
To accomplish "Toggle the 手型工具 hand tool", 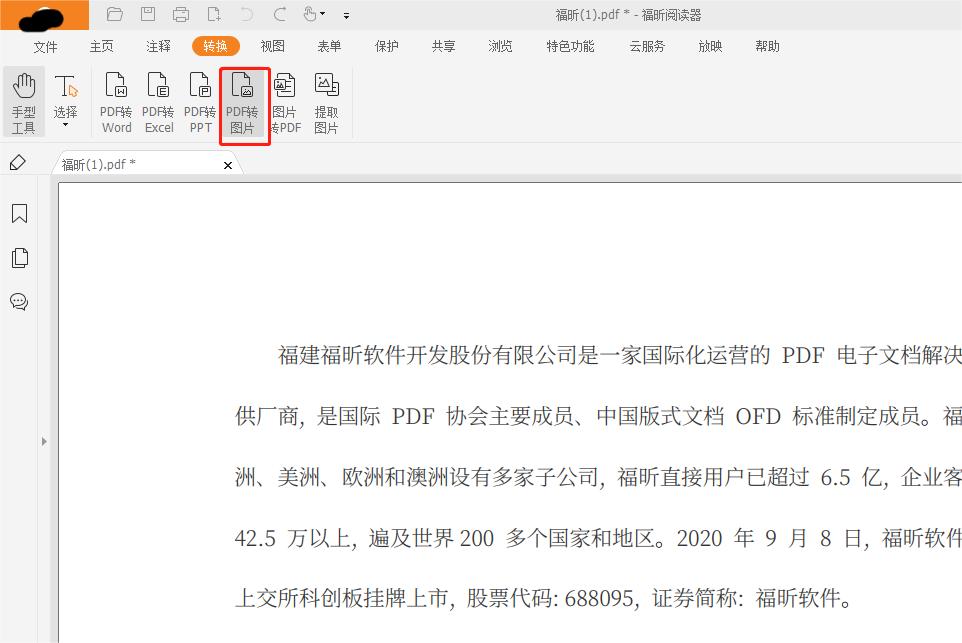I will pyautogui.click(x=23, y=100).
